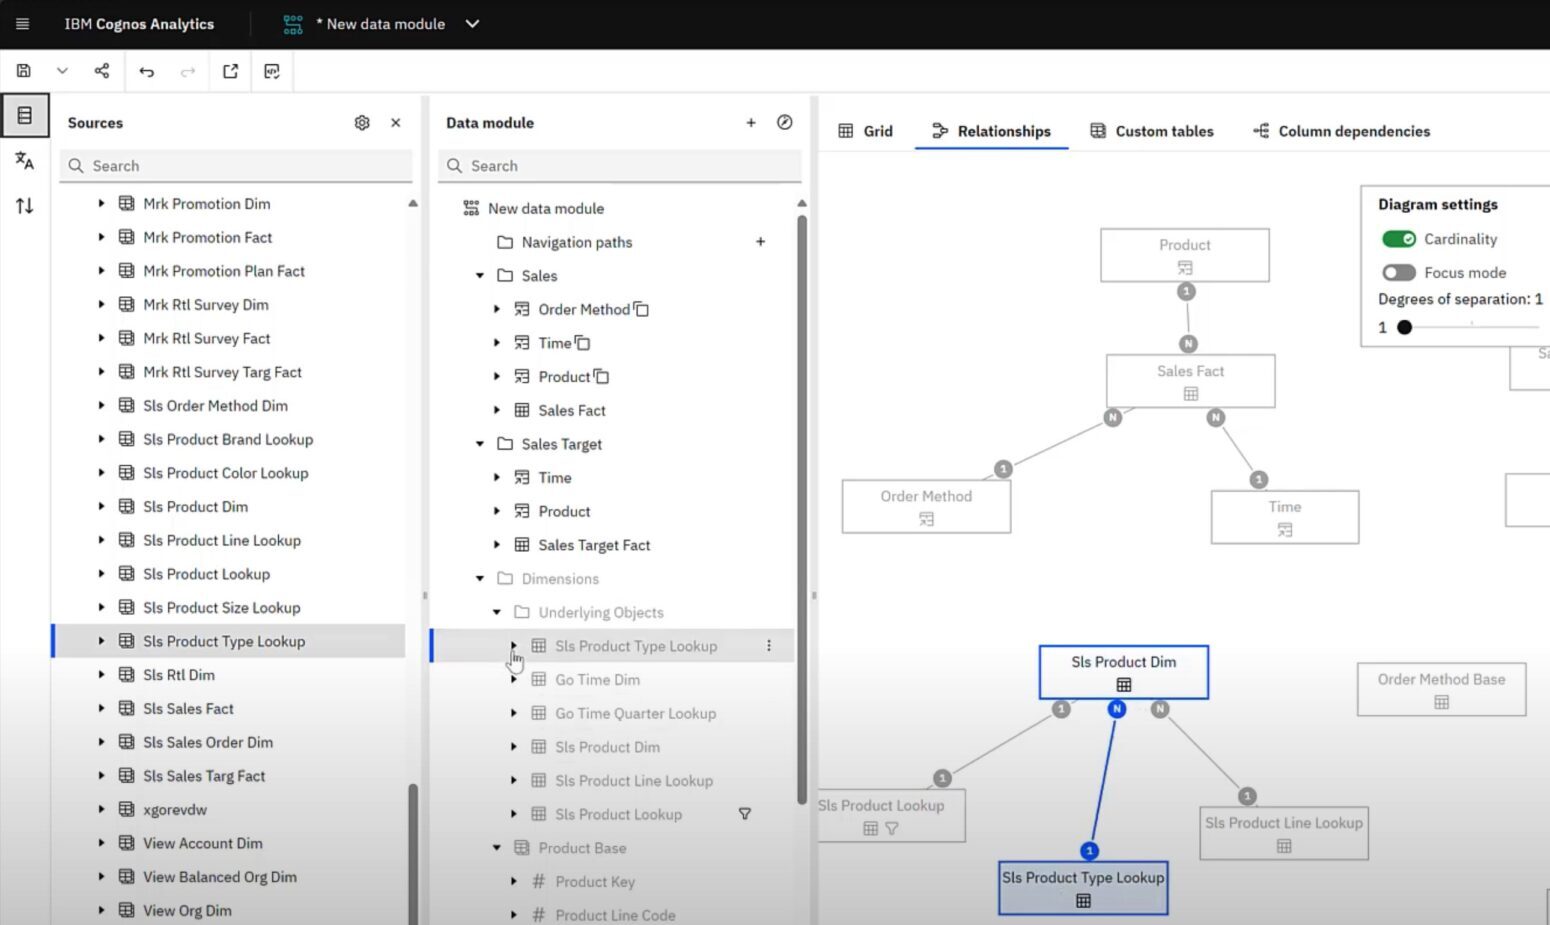Click the filter icon on Sls Product Lookup

pos(745,814)
